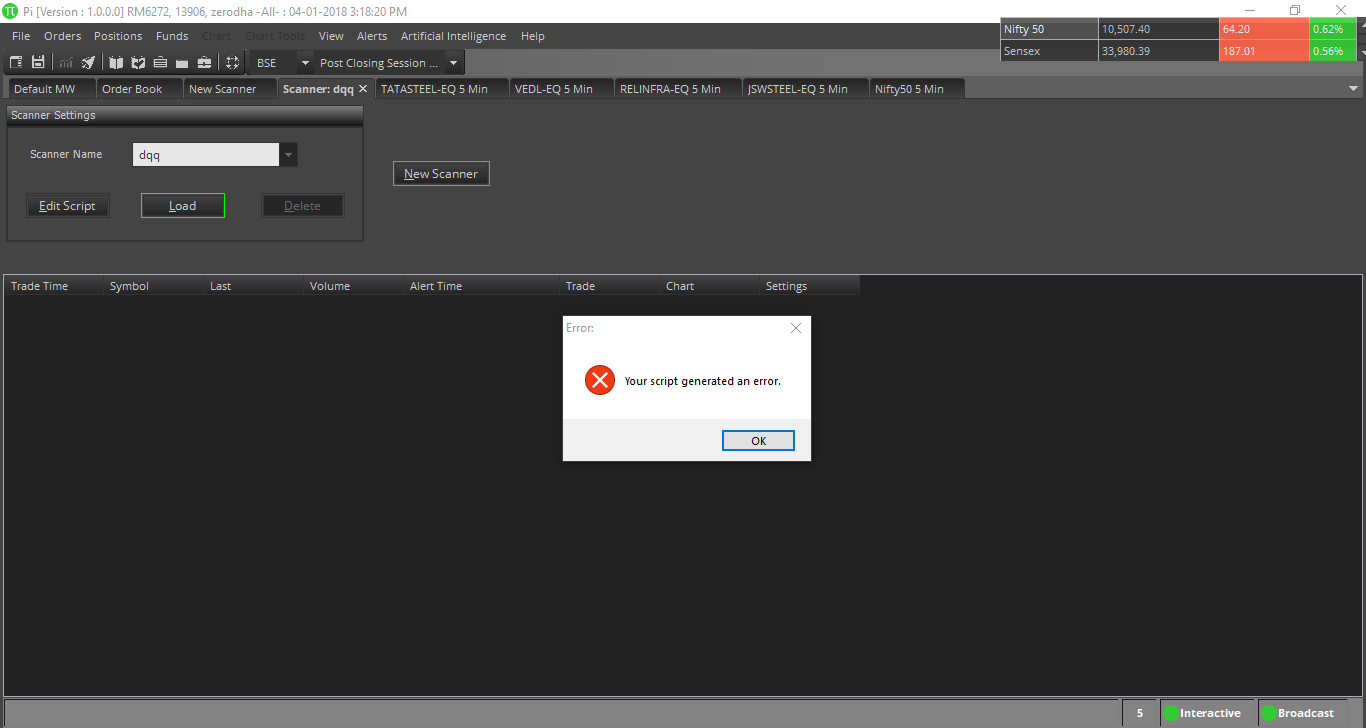This screenshot has width=1366, height=728.
Task: Click the Alert Time column header
Action: click(x=482, y=286)
